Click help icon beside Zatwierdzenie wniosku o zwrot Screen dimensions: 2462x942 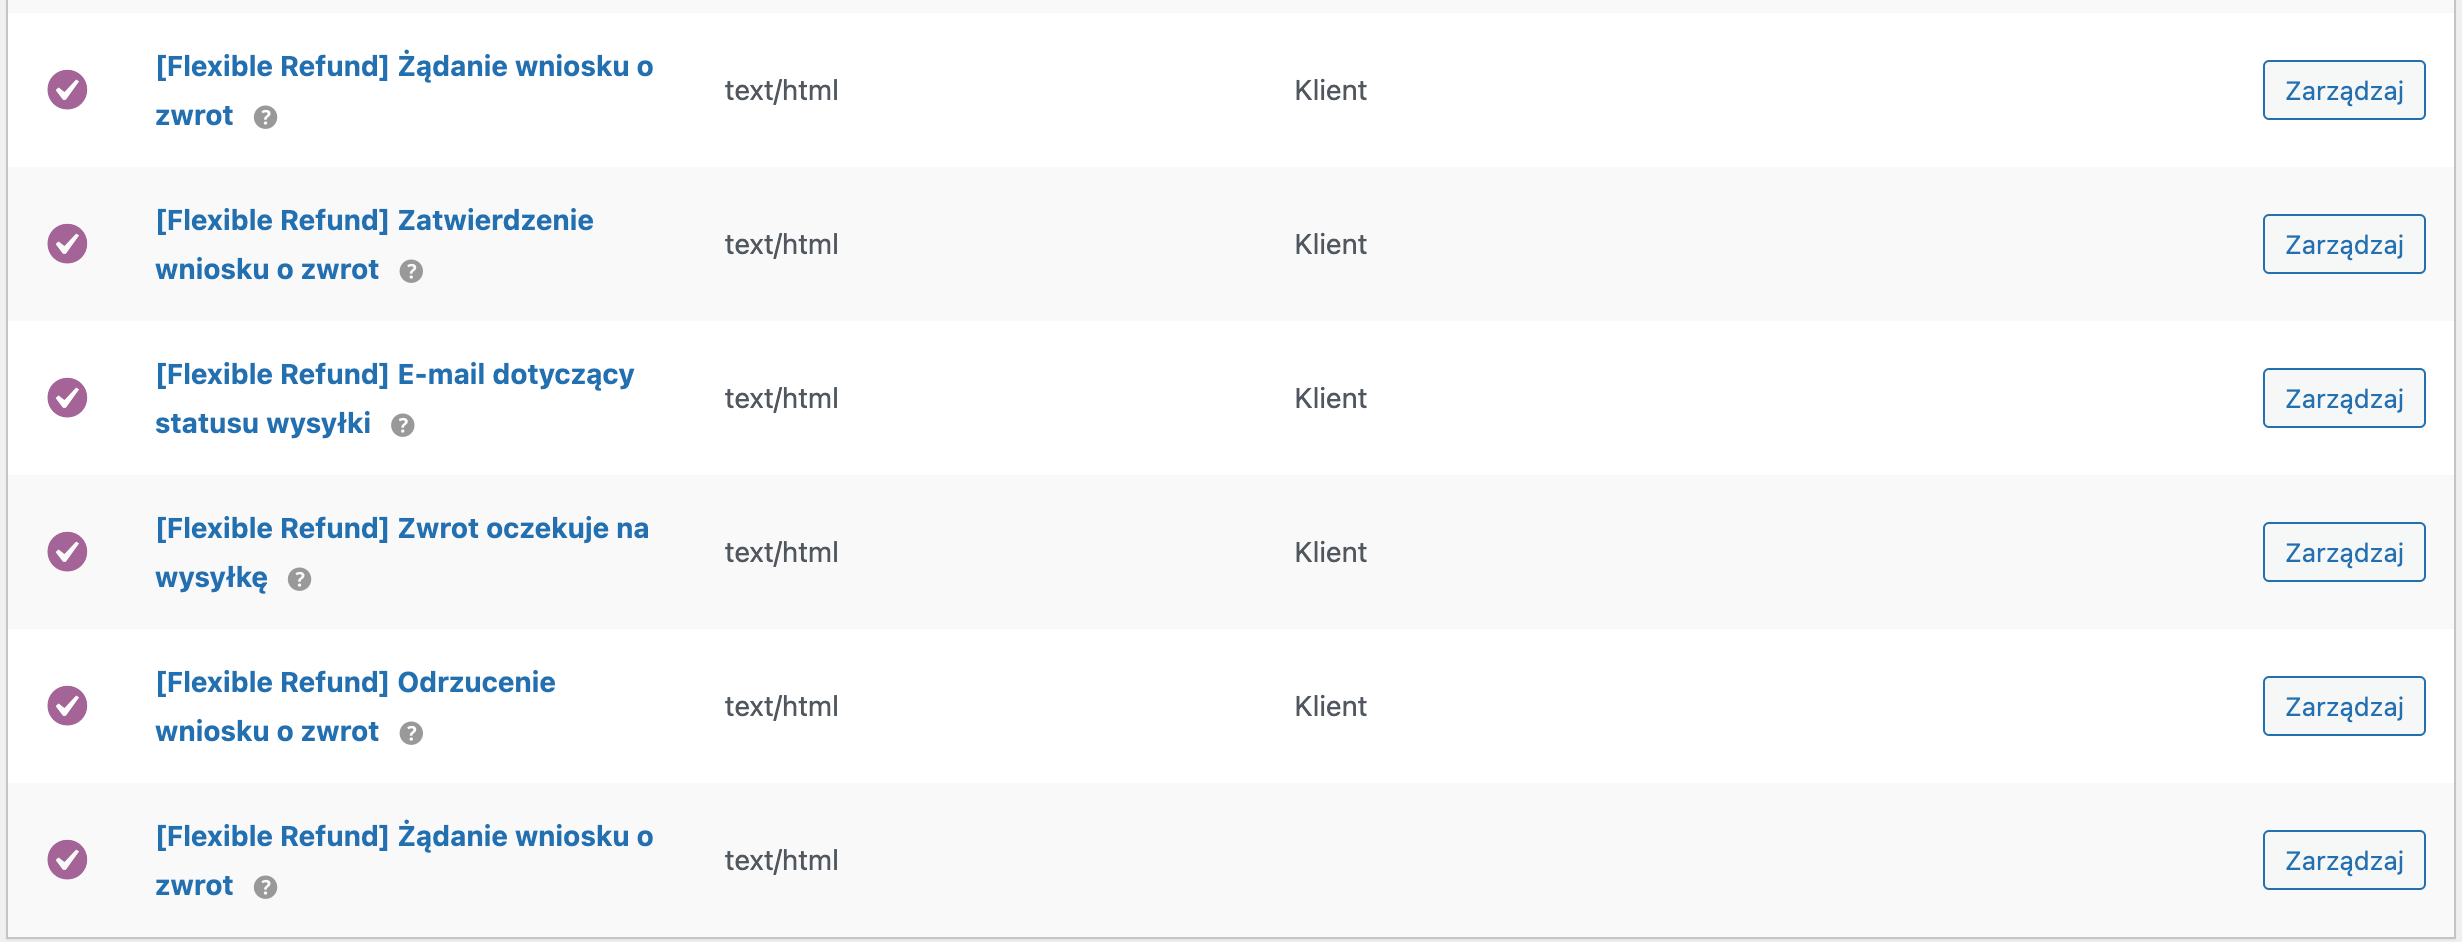(x=411, y=271)
